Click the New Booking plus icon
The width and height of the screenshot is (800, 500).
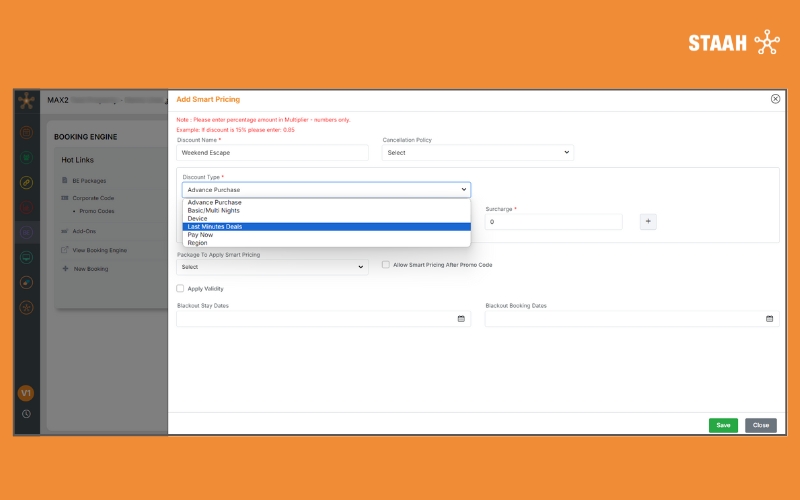(x=65, y=268)
